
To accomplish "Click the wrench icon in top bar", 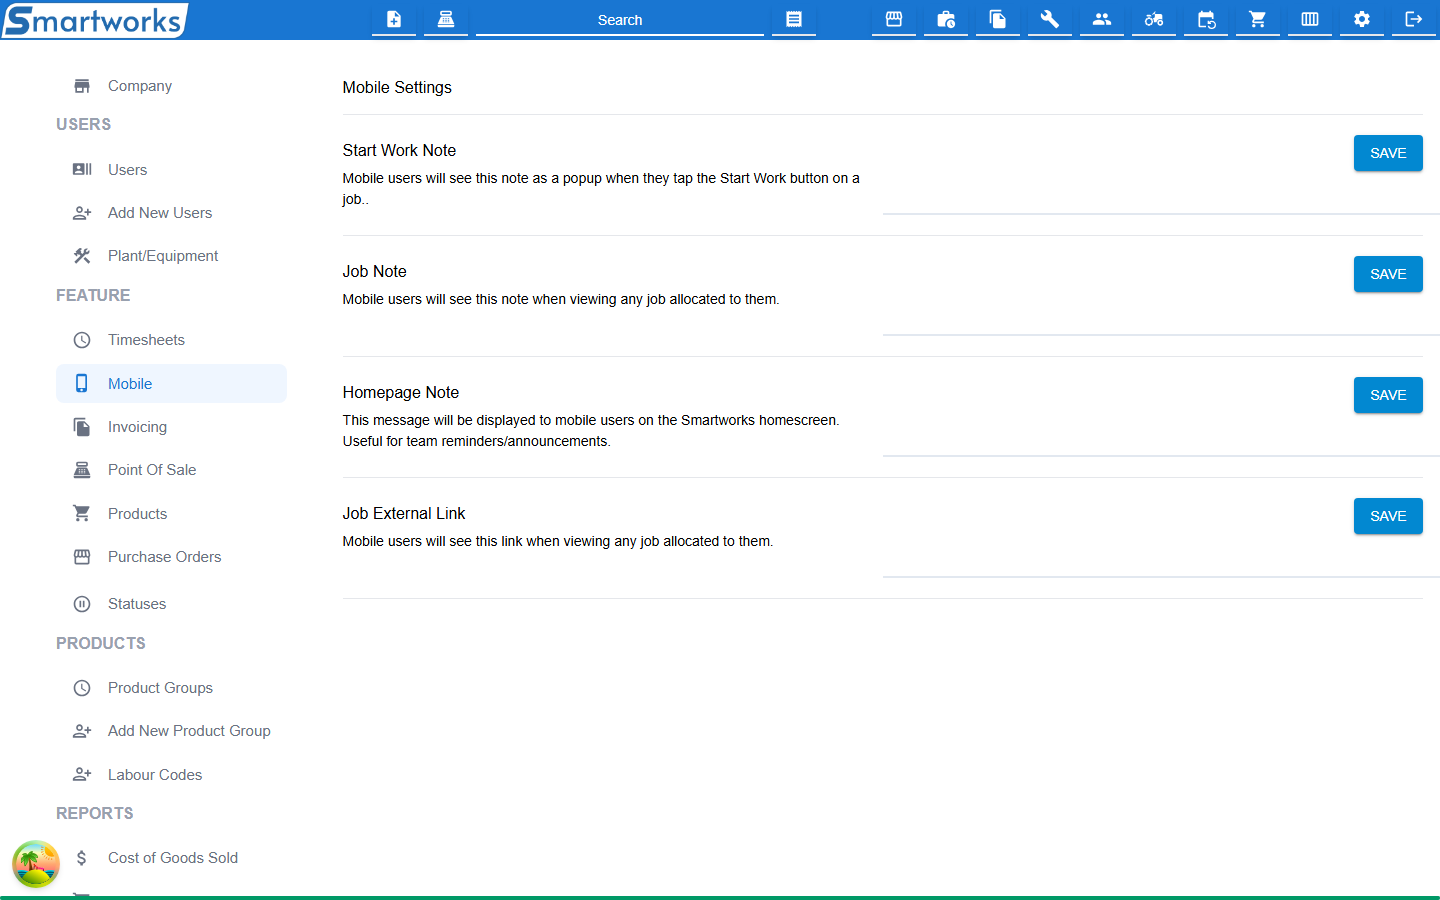I will coord(1050,19).
